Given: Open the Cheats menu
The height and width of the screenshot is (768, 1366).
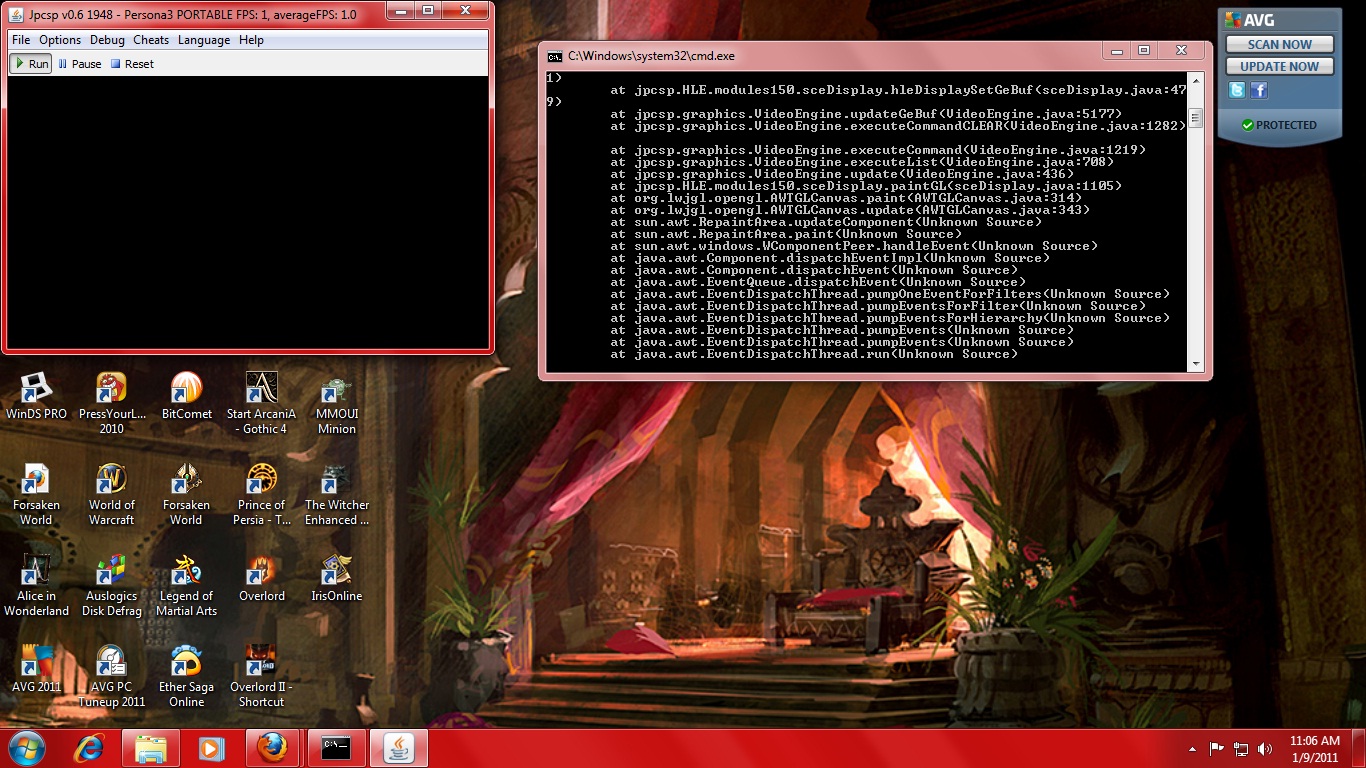Looking at the screenshot, I should pos(151,40).
